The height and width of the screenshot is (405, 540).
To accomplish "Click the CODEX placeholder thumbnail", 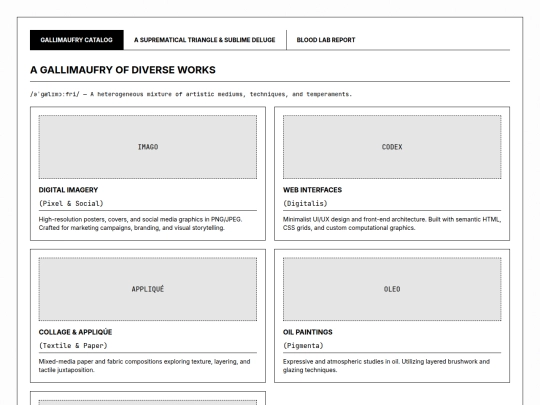I will pyautogui.click(x=392, y=147).
